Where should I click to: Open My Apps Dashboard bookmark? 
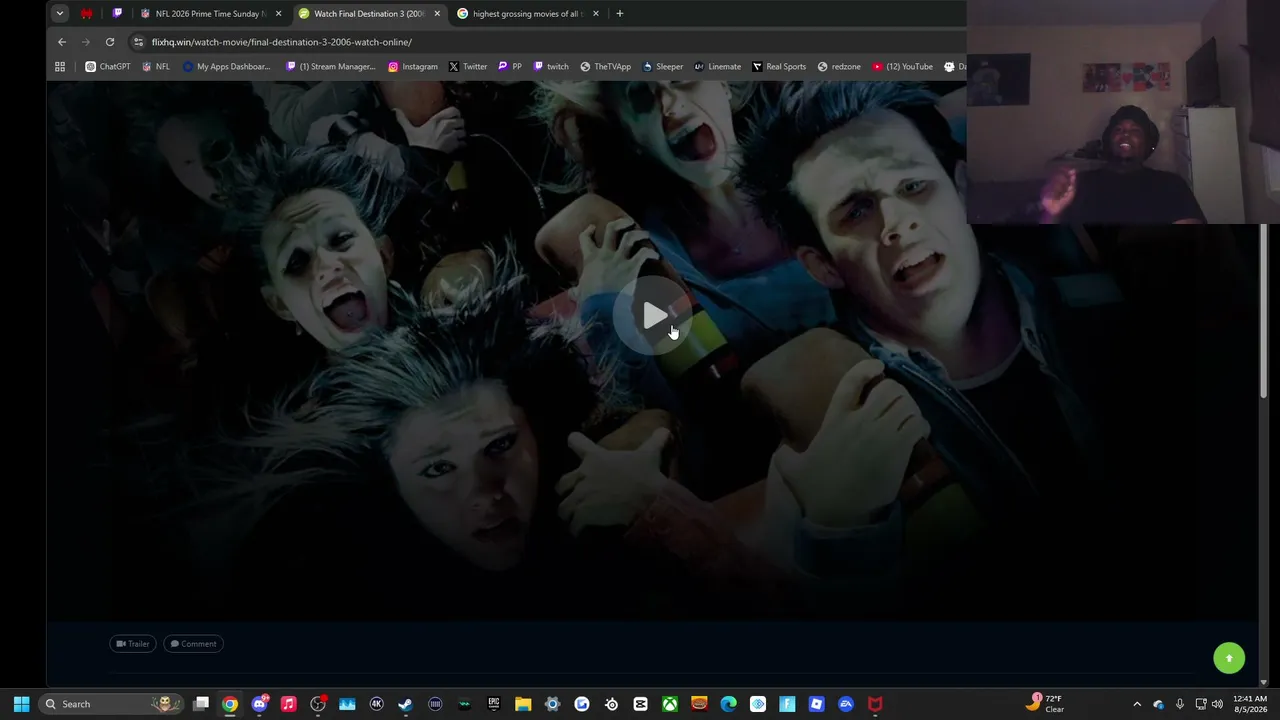click(x=227, y=67)
